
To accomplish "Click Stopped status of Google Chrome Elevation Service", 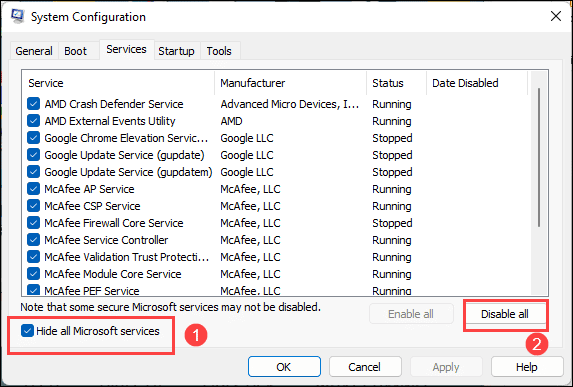I will [392, 138].
